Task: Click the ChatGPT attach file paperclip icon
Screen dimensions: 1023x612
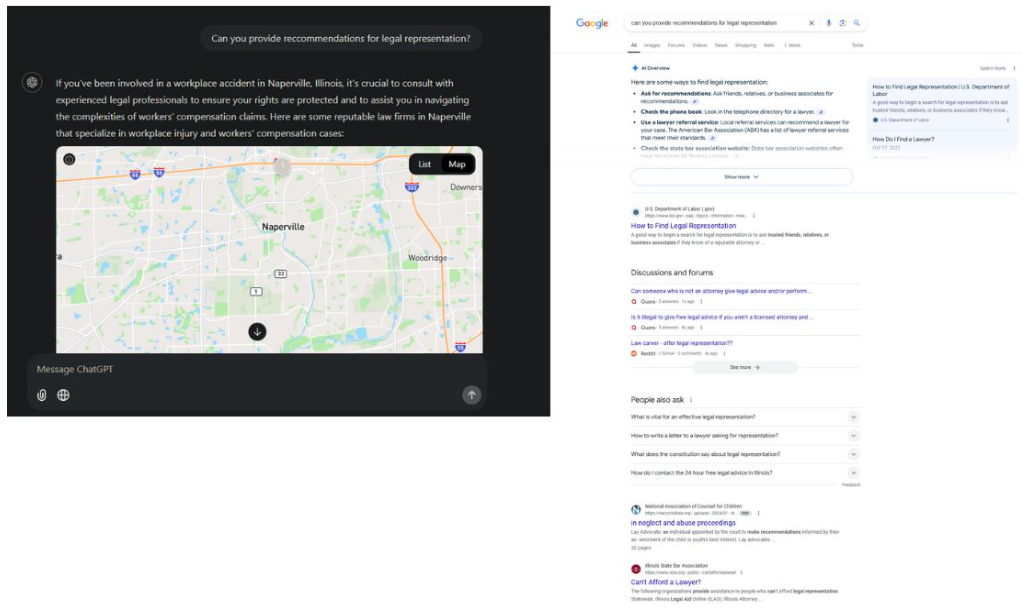Action: coord(42,395)
